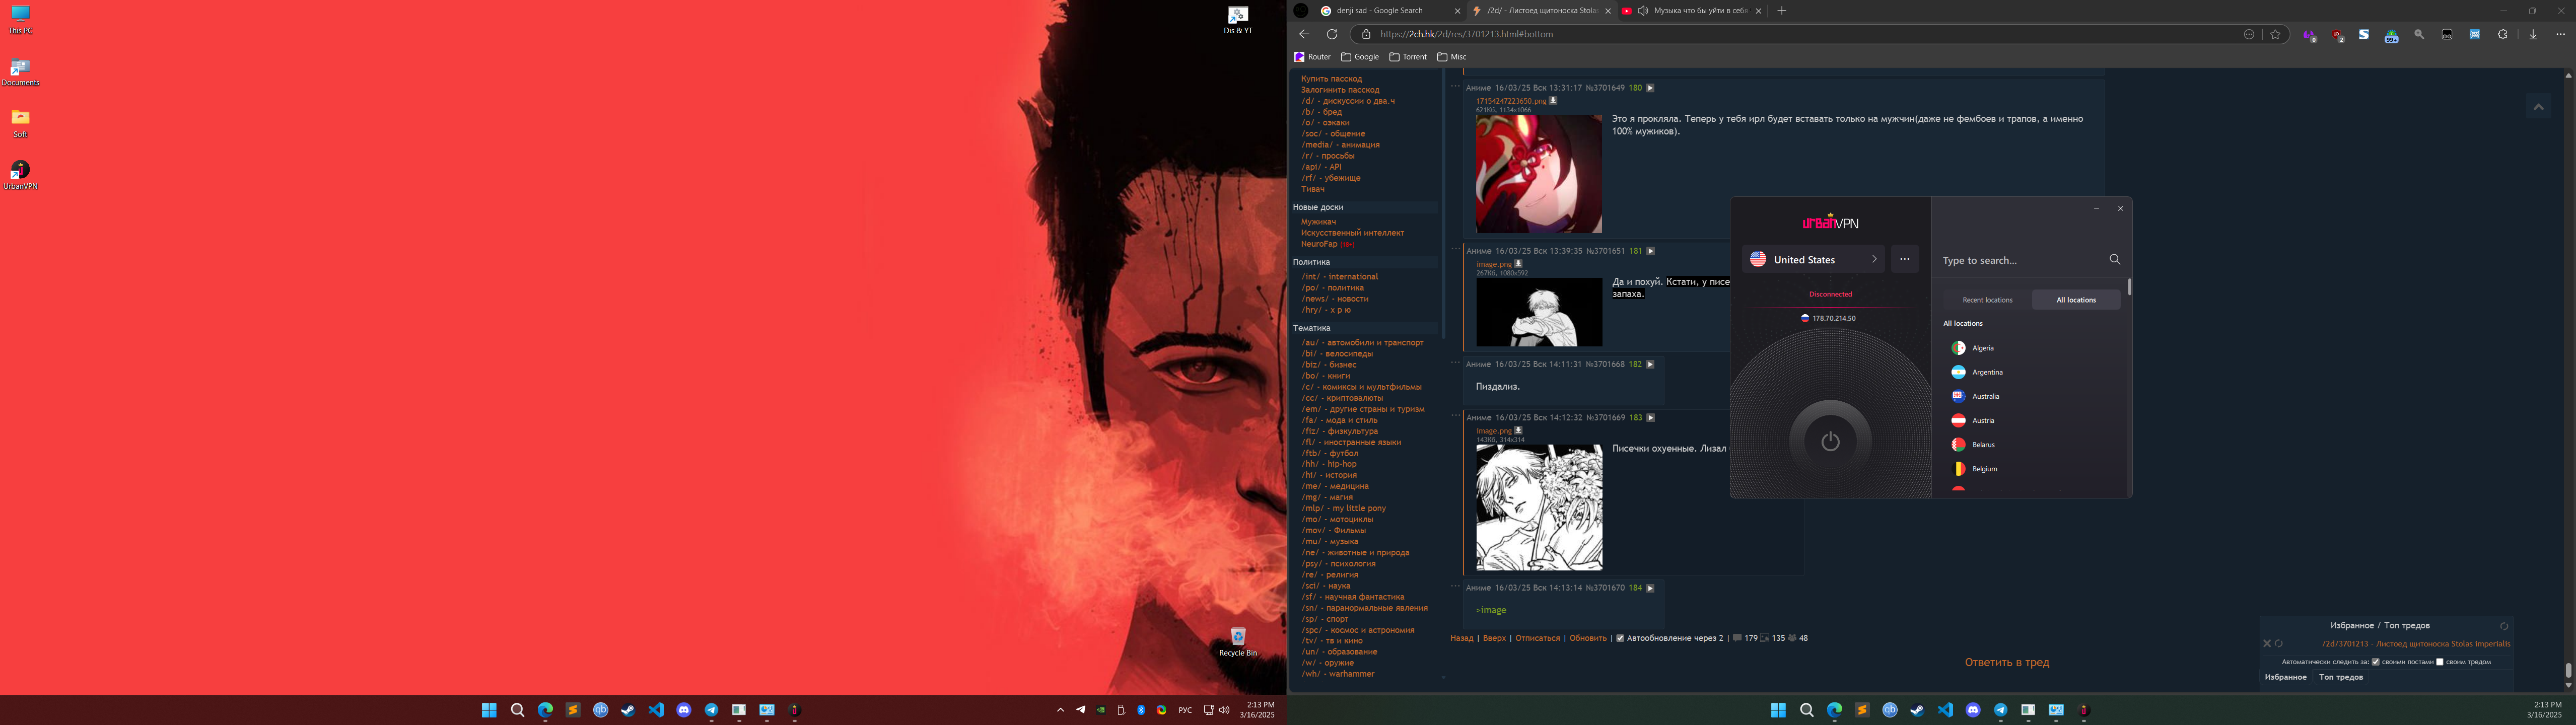Expand the Torrent bookmarks folder

click(1408, 57)
